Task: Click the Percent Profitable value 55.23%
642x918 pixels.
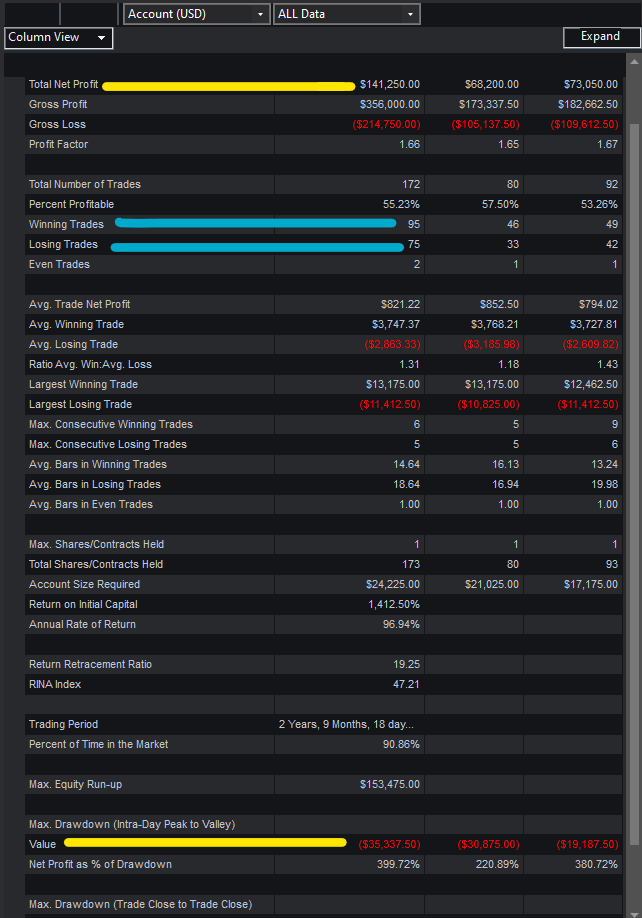Action: point(401,205)
